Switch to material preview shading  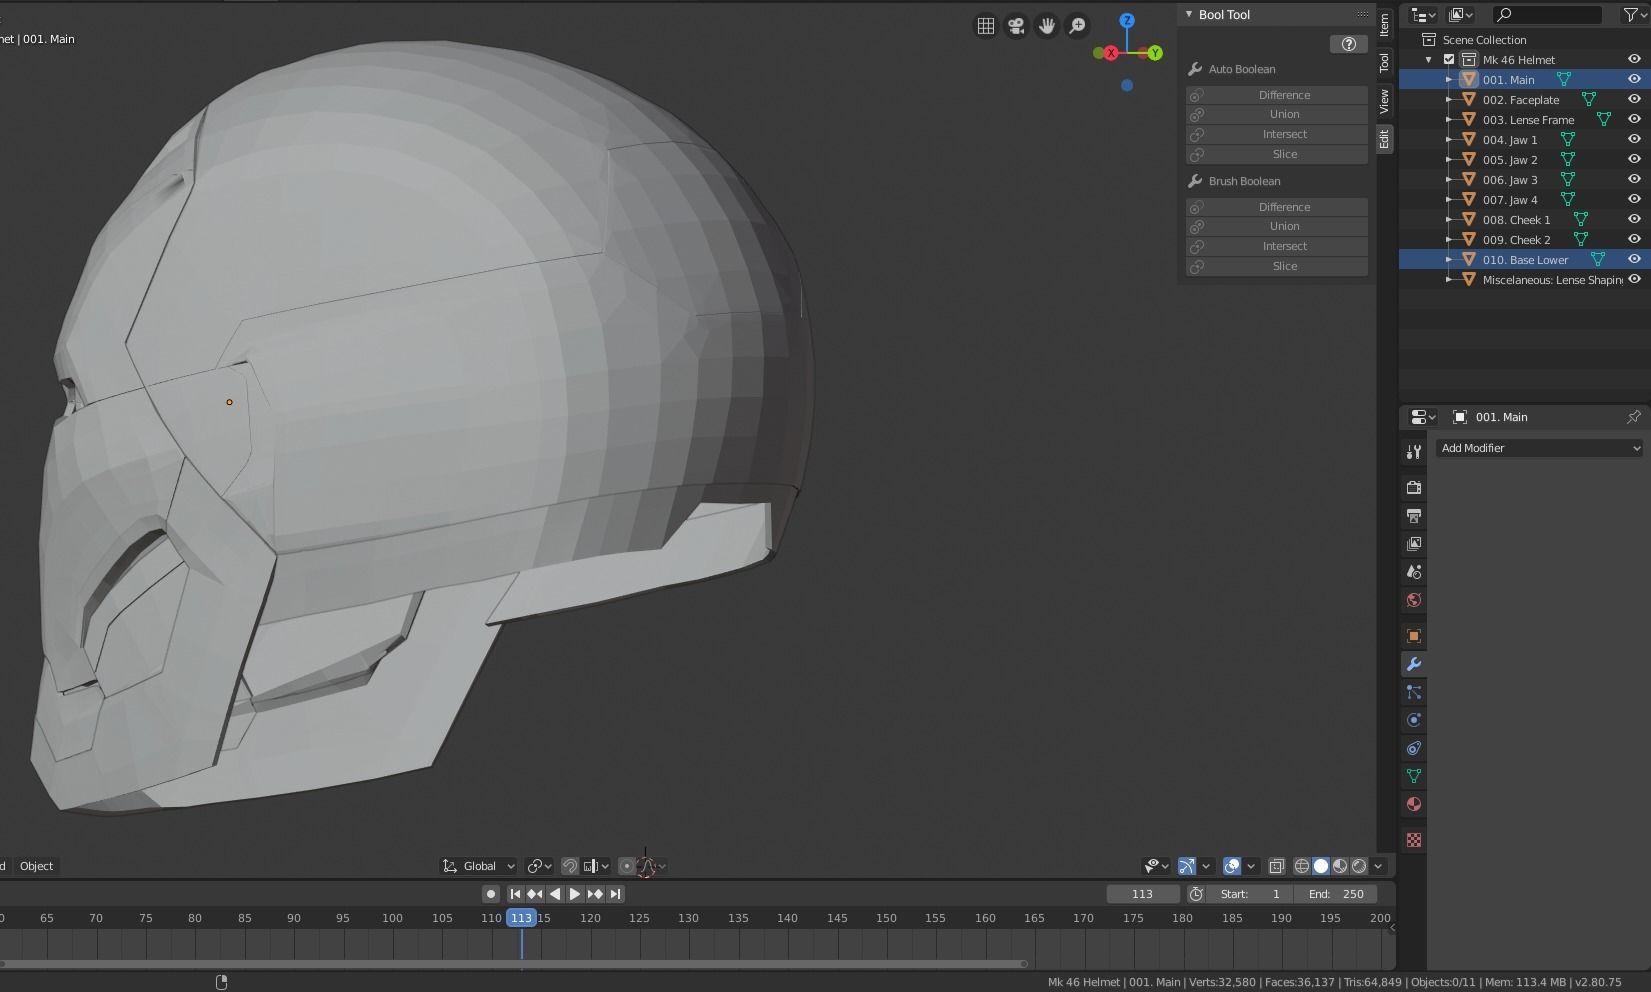pos(1340,866)
